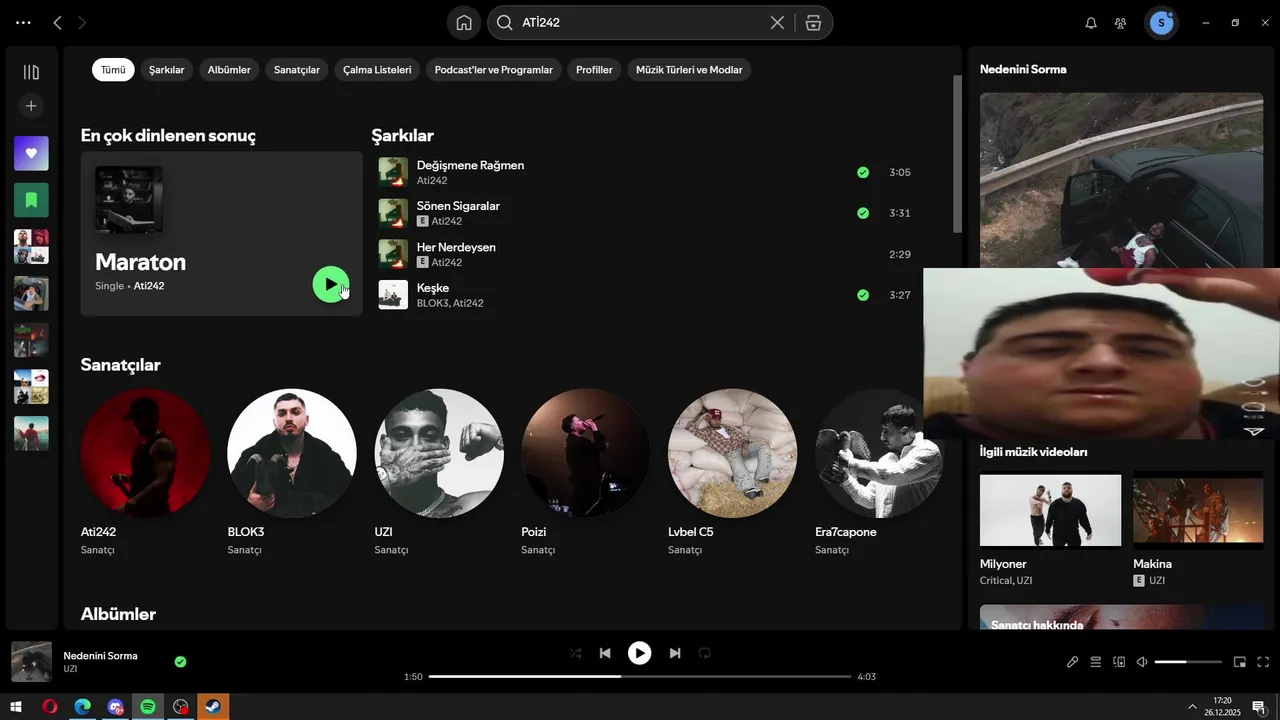Open the Browse icon in search bar
The height and width of the screenshot is (720, 1280).
813,23
